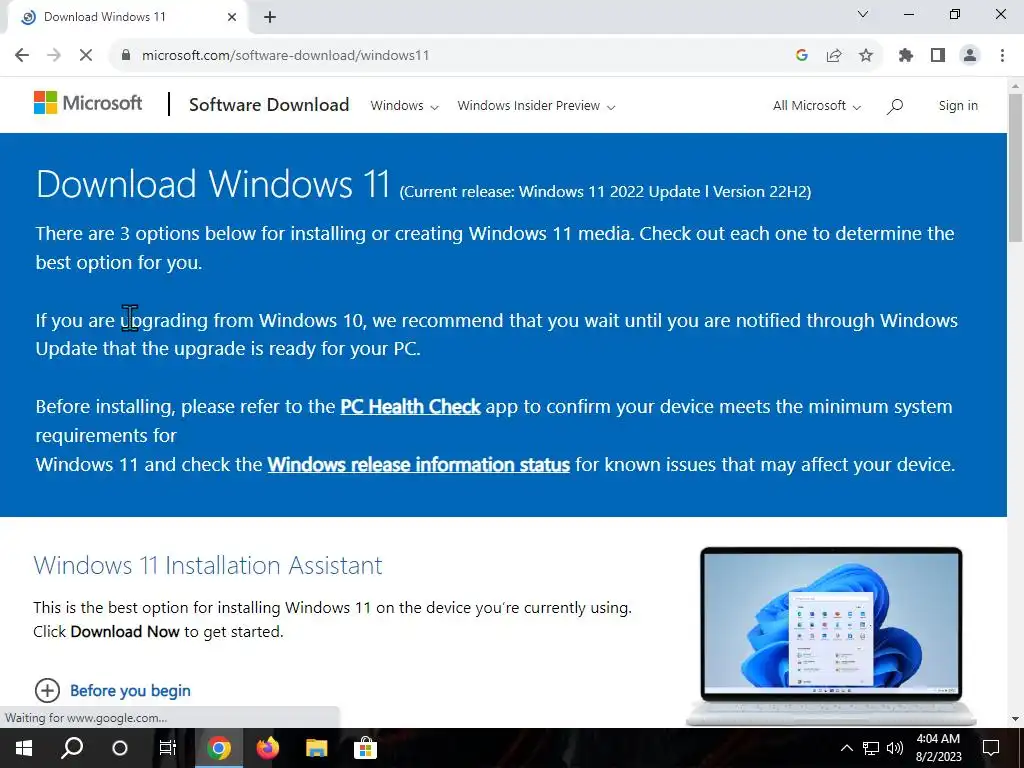
Task: Open Software Download home link
Action: (269, 104)
